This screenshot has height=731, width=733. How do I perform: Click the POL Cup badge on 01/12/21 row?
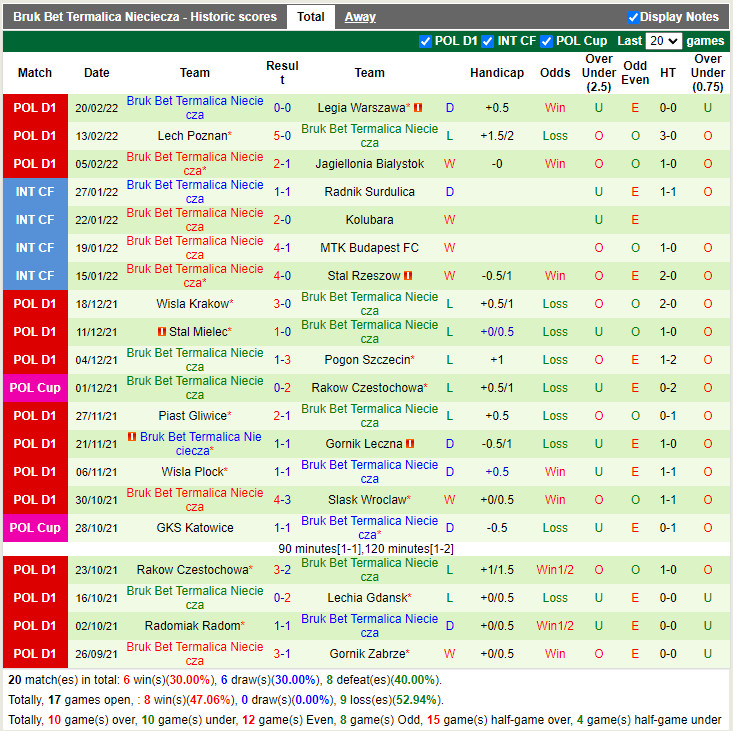coord(35,388)
